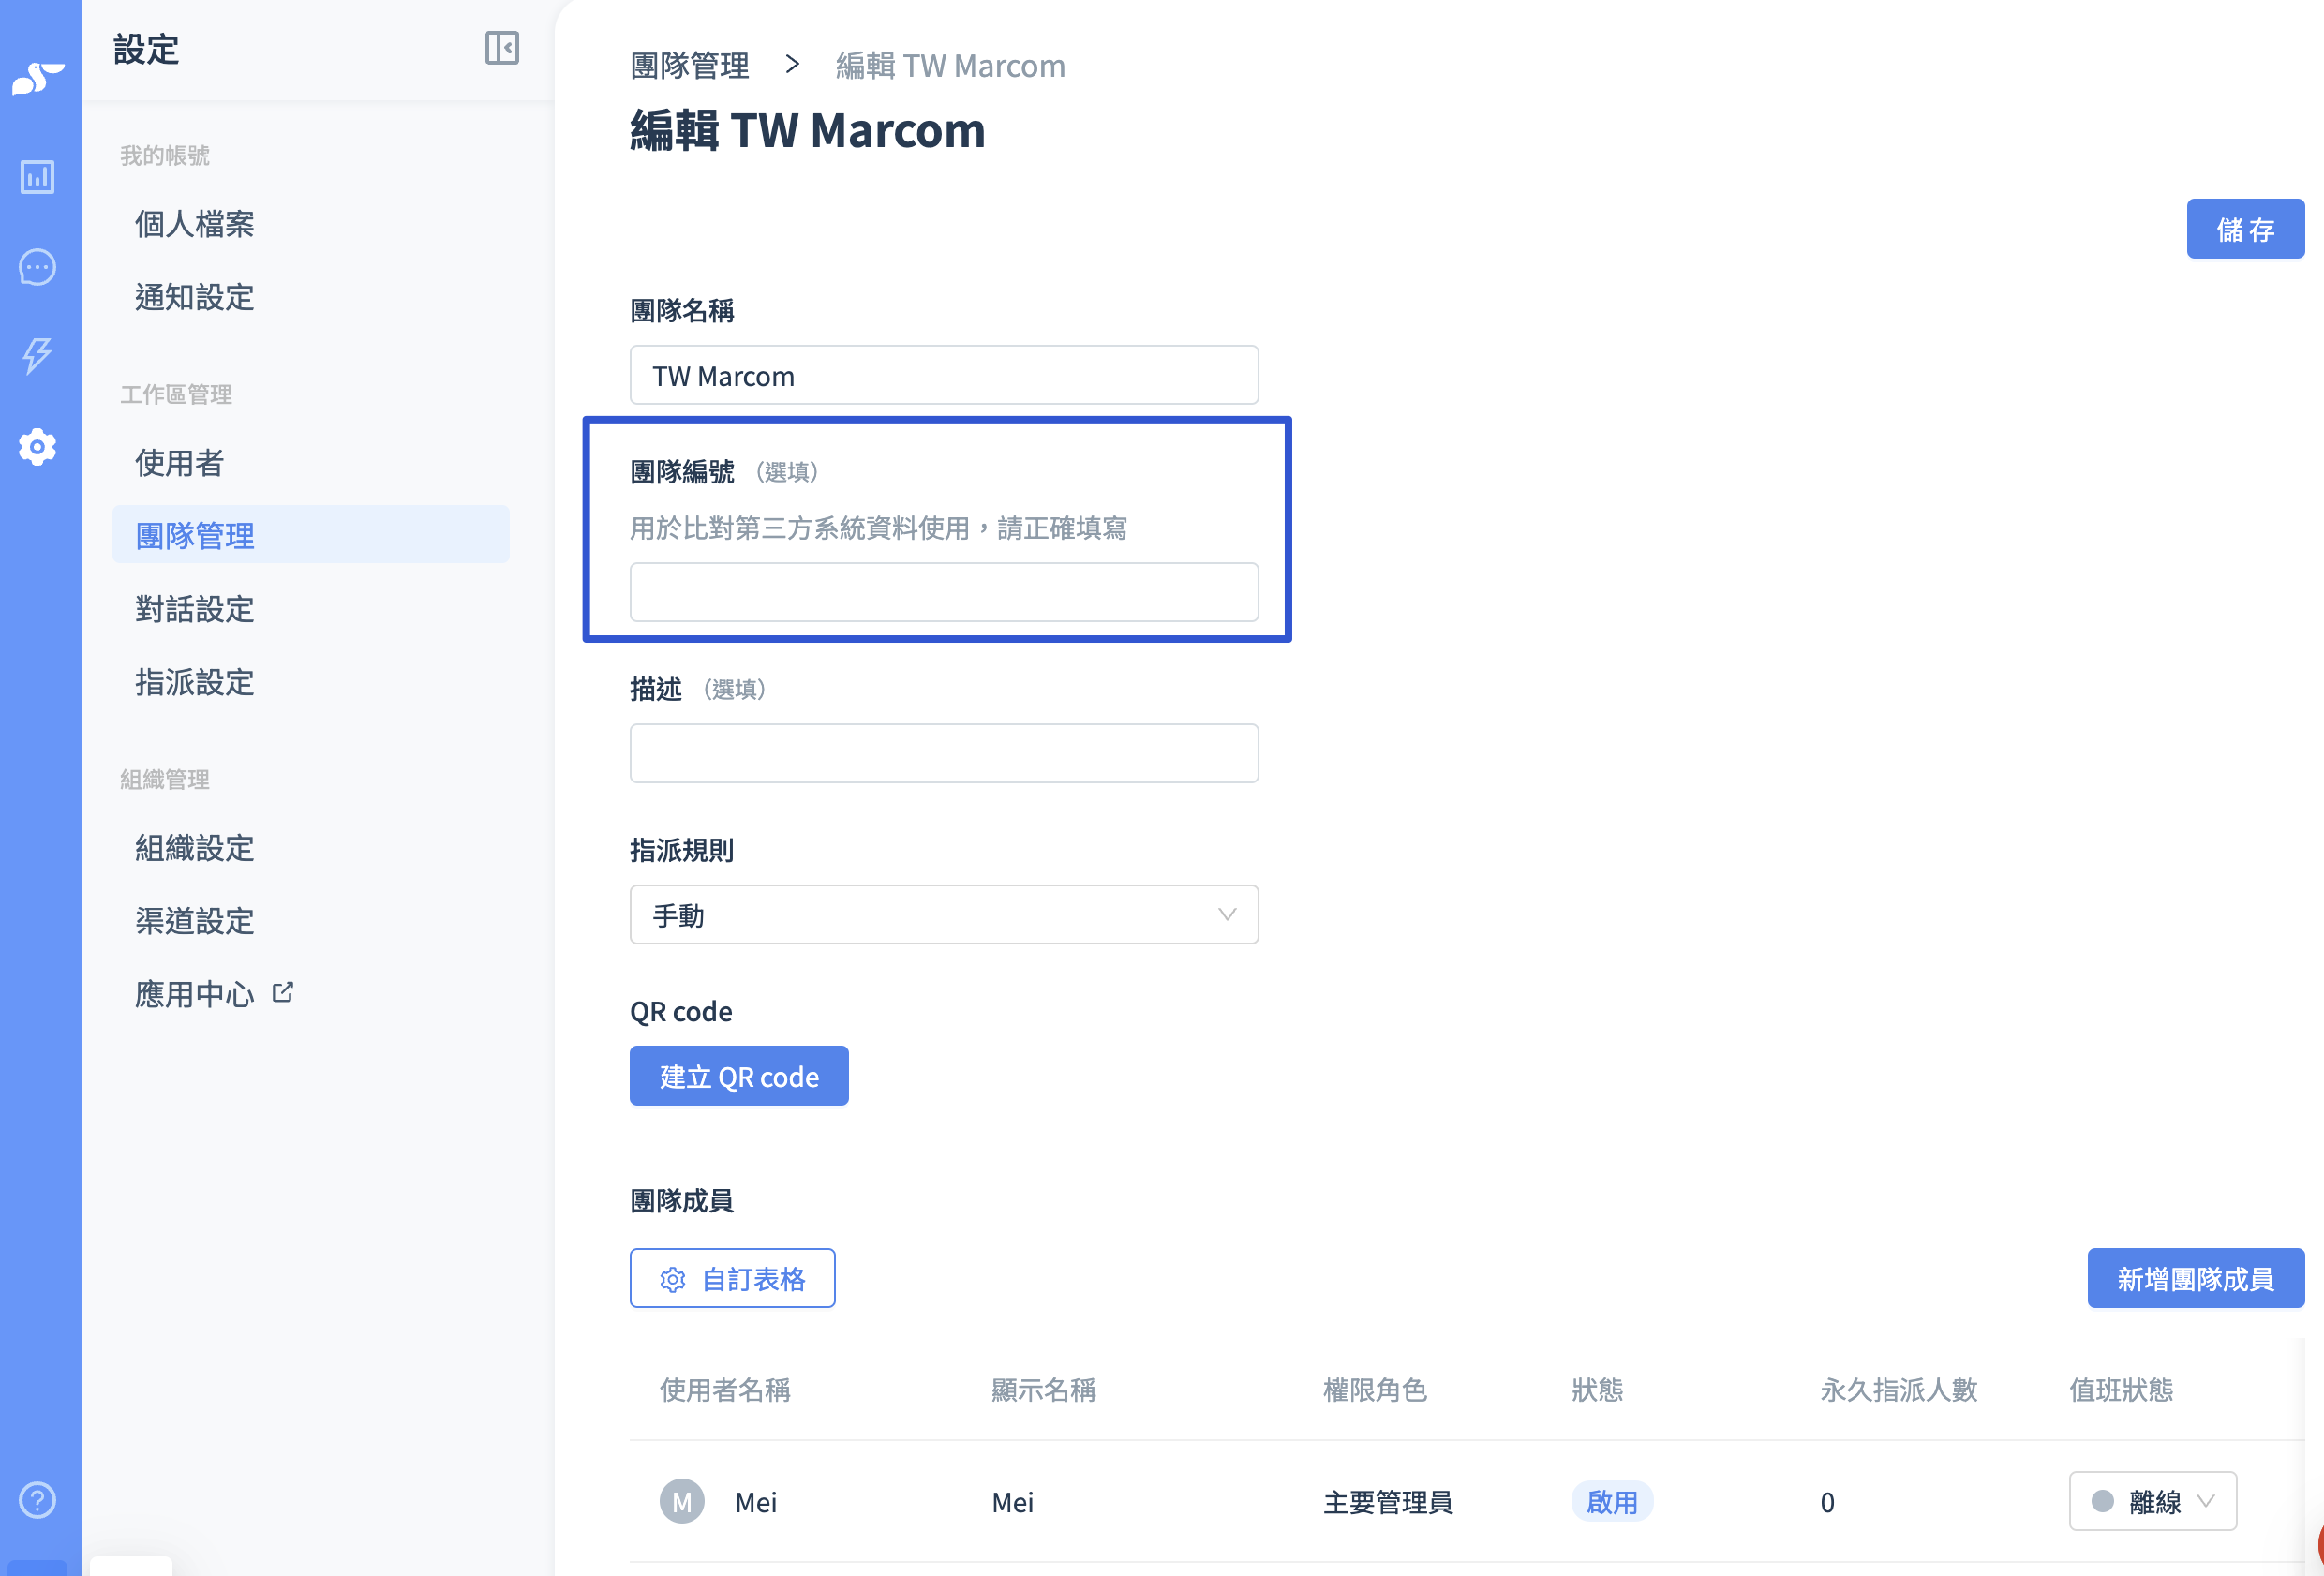Open the conversations chat bubble icon
Screen dimensions: 2324x1576
[38, 267]
